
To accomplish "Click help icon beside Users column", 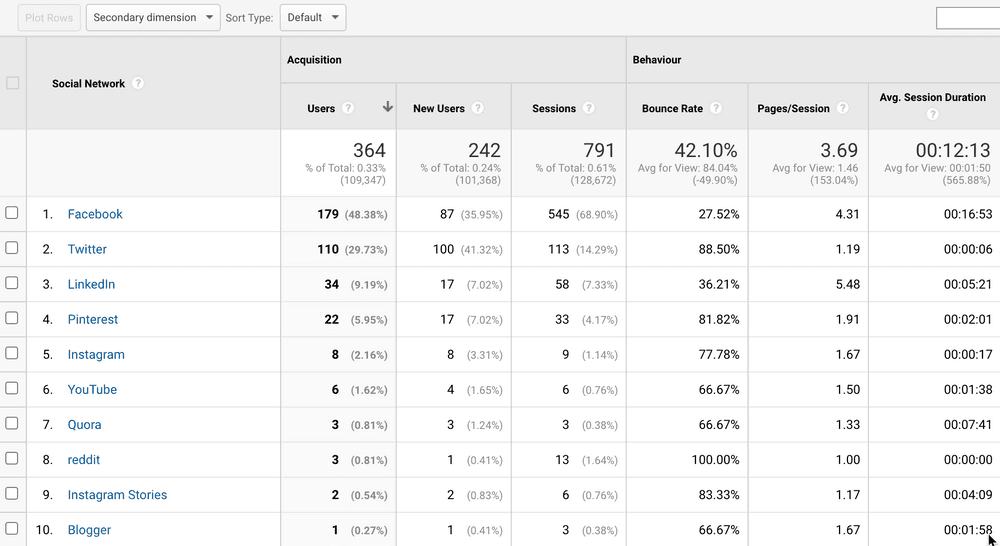I will tap(348, 109).
